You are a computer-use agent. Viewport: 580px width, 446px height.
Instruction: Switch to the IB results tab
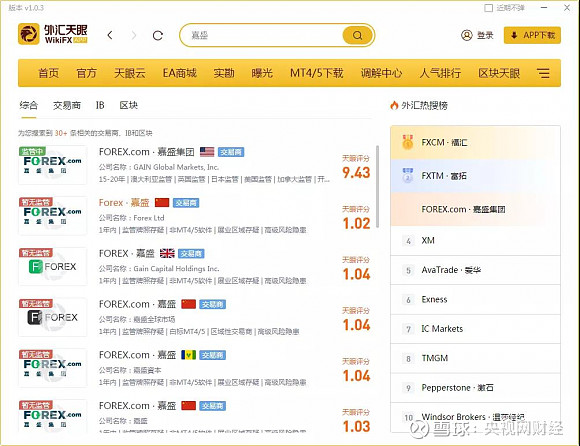(x=100, y=105)
